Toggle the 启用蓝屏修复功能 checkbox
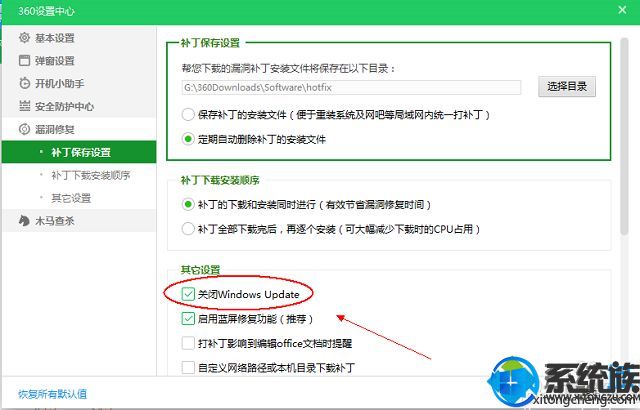This screenshot has height=410, width=640. 188,318
